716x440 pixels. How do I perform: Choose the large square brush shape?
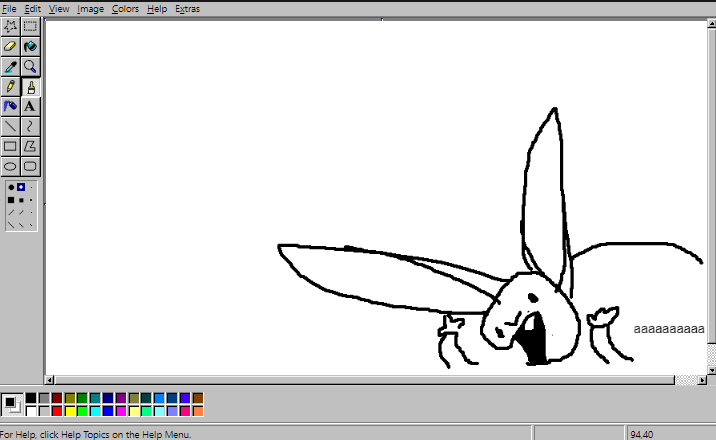pos(11,200)
